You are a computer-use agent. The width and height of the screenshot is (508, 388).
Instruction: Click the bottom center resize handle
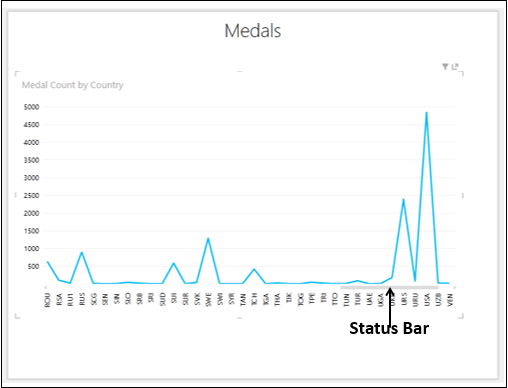tap(239, 318)
